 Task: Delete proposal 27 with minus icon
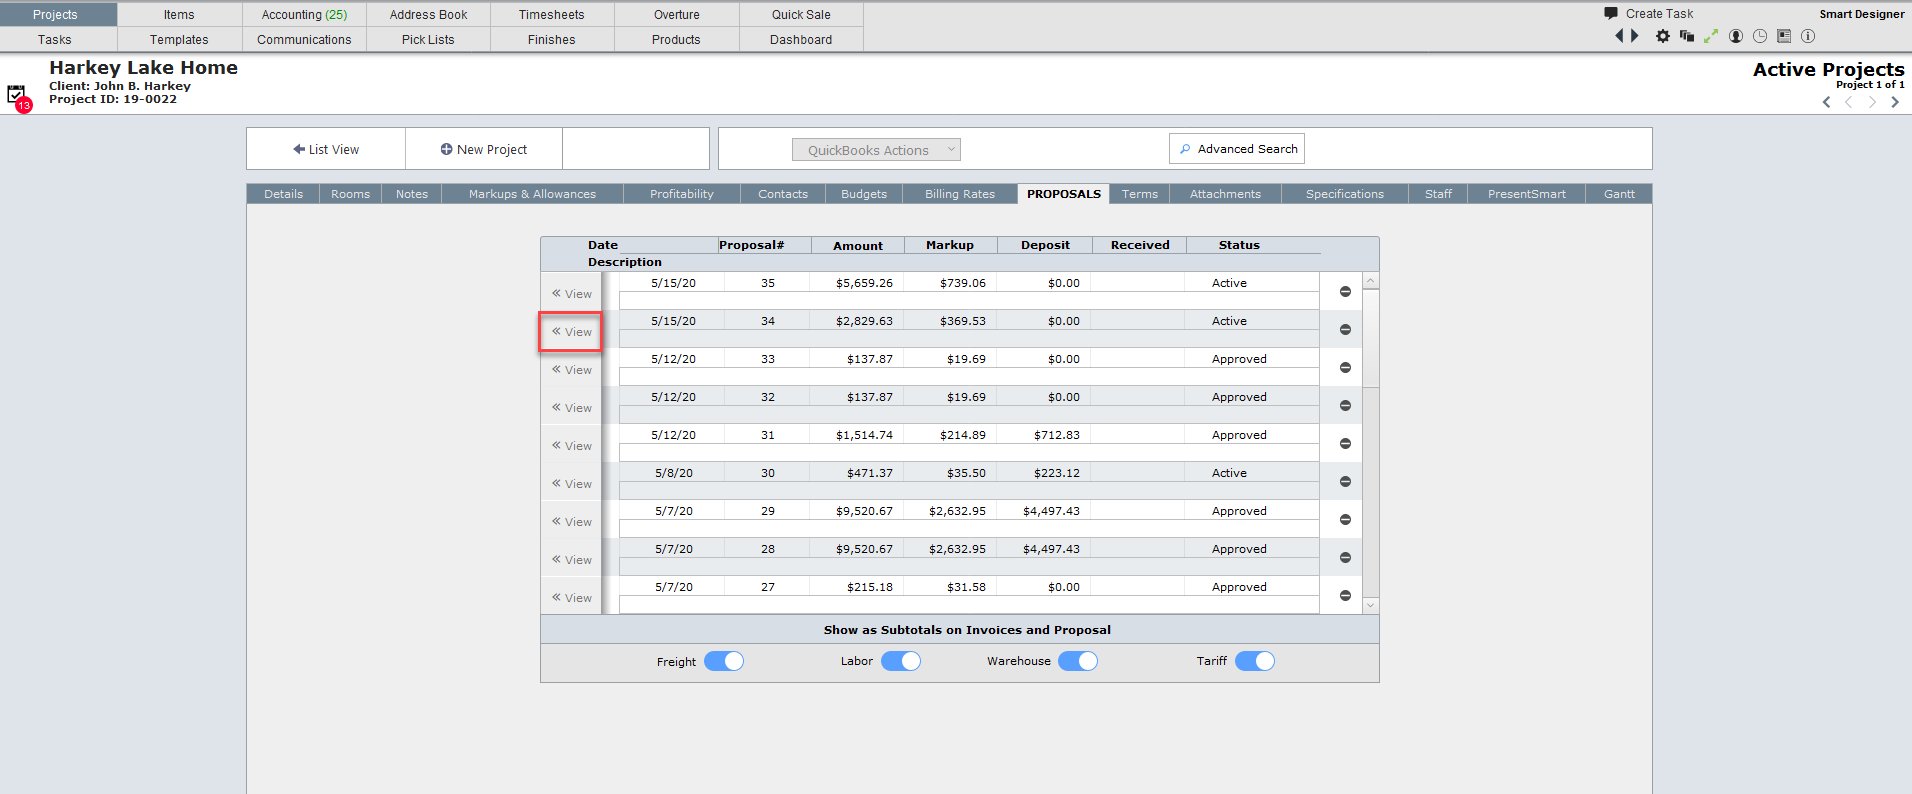pyautogui.click(x=1345, y=596)
